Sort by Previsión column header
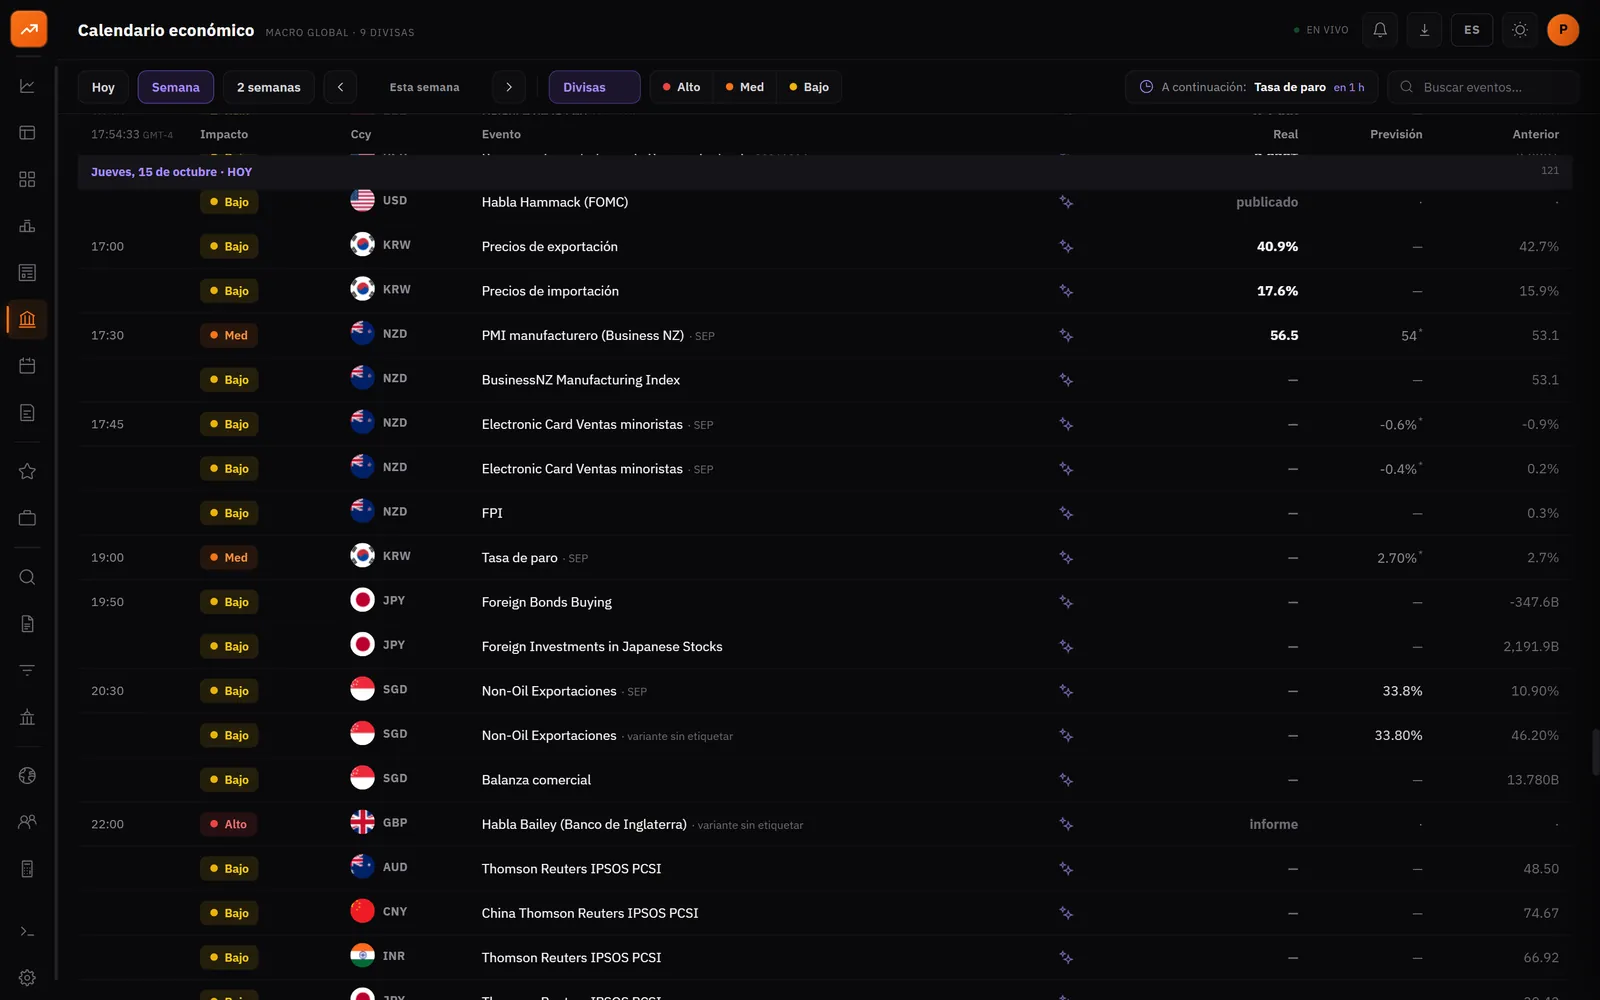 click(1396, 134)
